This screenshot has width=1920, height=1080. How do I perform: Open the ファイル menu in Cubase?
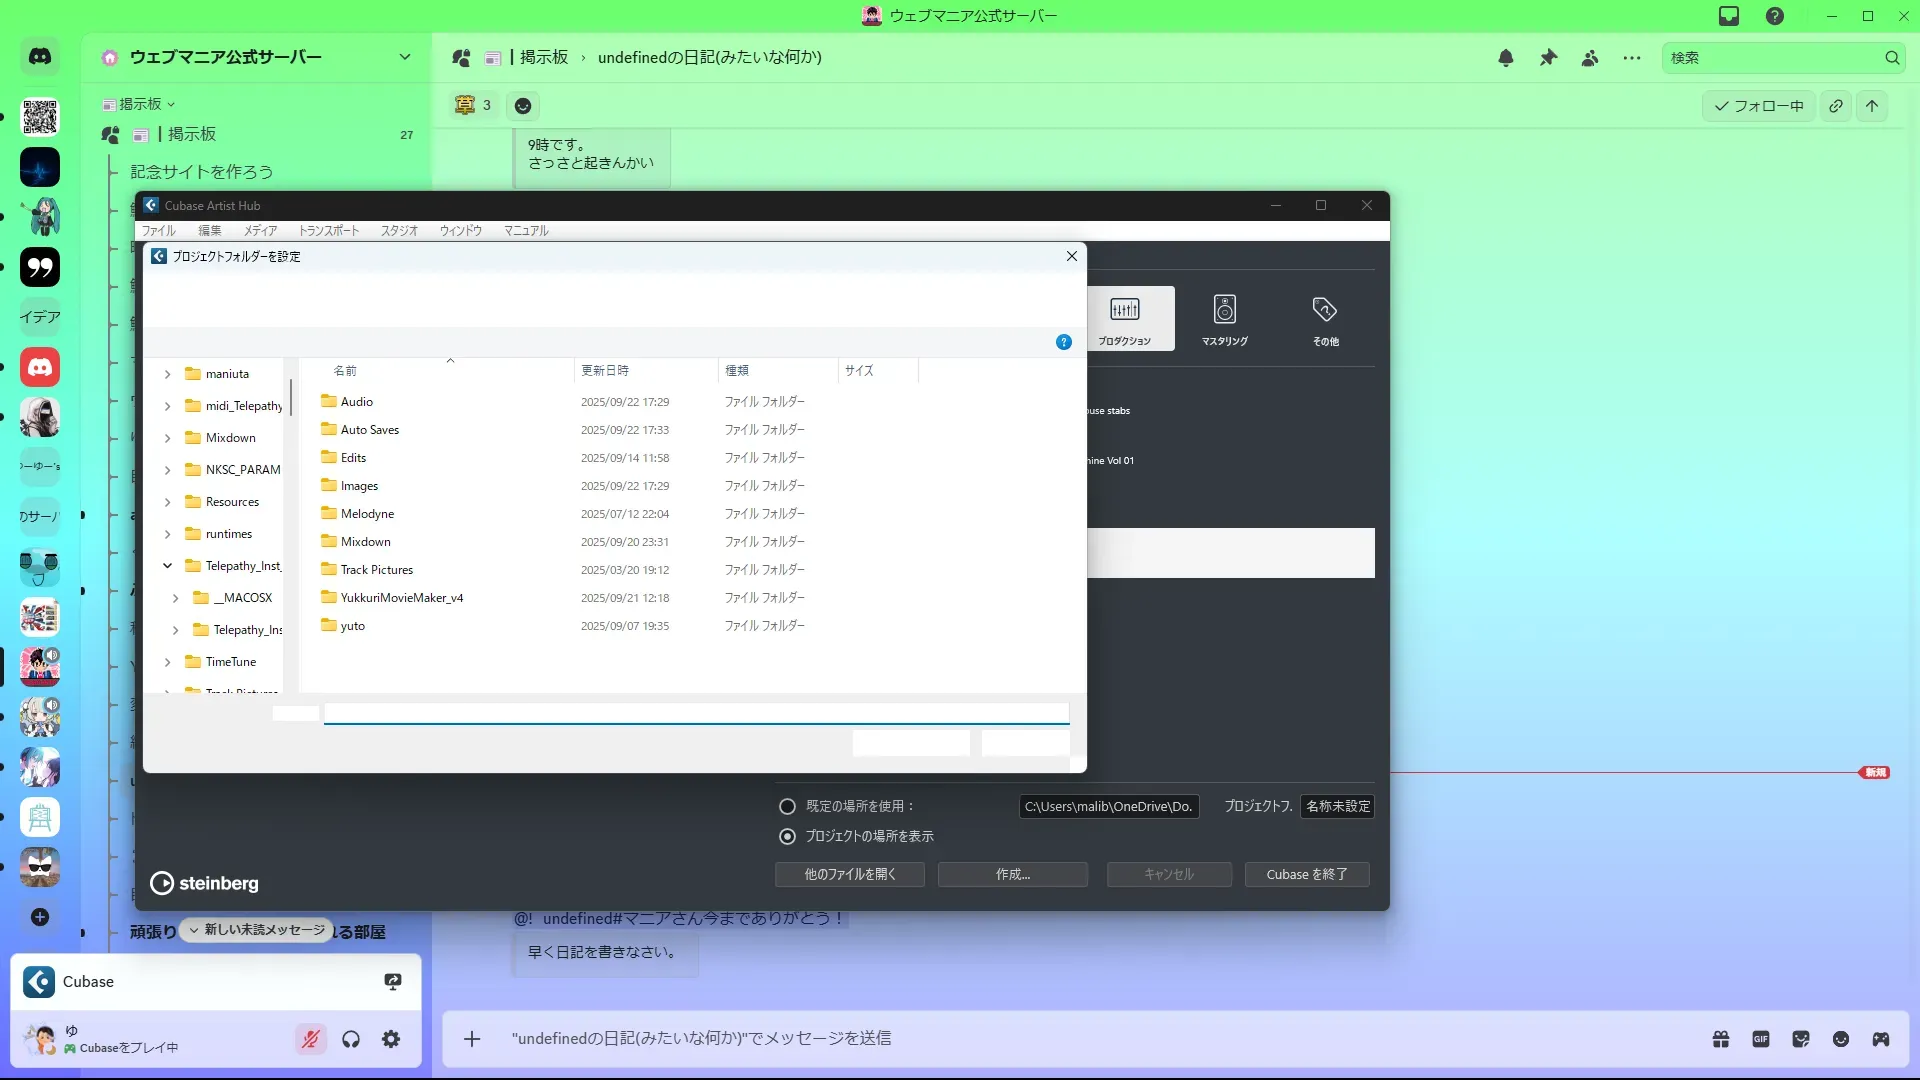(x=158, y=231)
